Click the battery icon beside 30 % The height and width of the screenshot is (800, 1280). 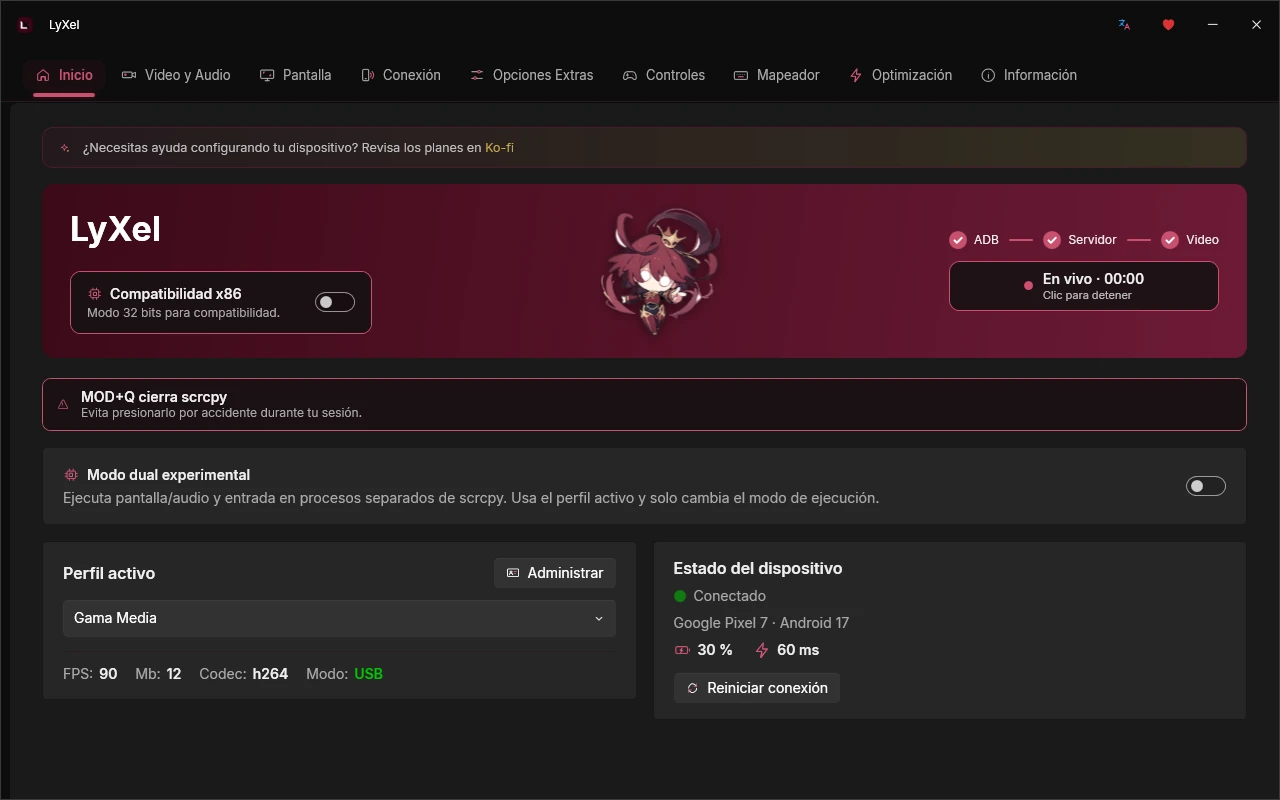click(682, 650)
